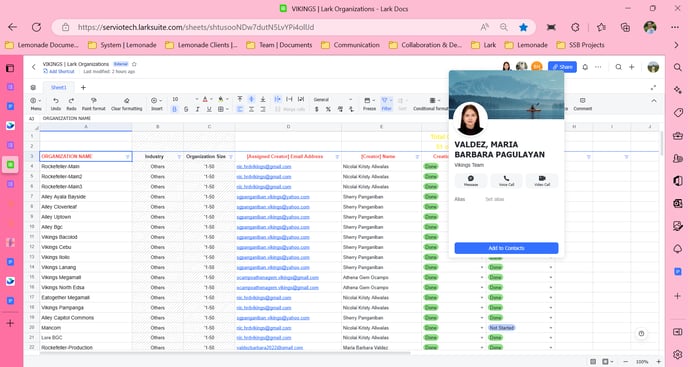Click the Undo icon in the toolbar
The height and width of the screenshot is (367, 688).
[x=56, y=101]
